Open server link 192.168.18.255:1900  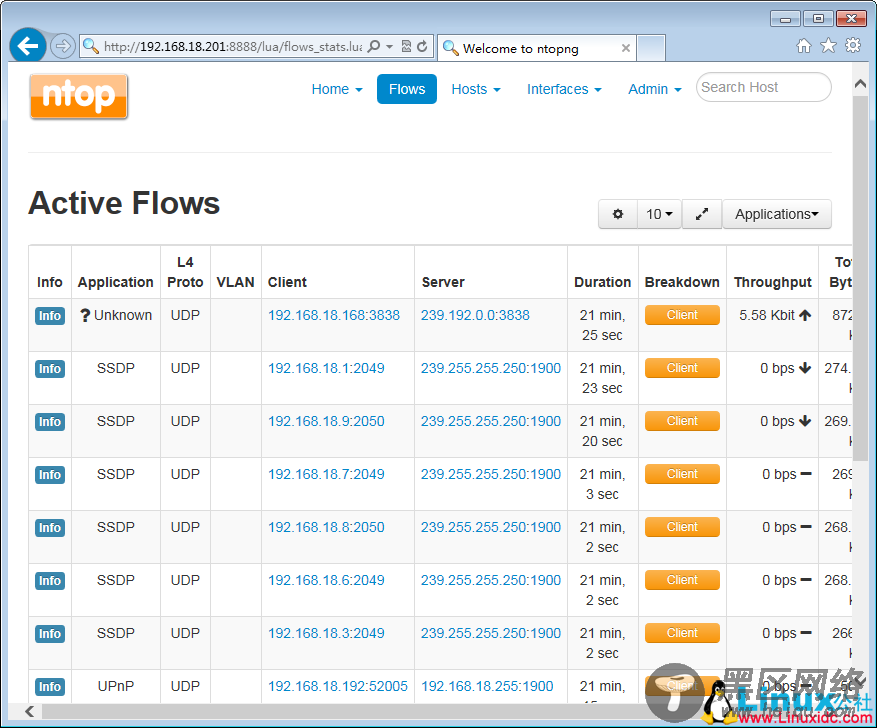tap(487, 687)
